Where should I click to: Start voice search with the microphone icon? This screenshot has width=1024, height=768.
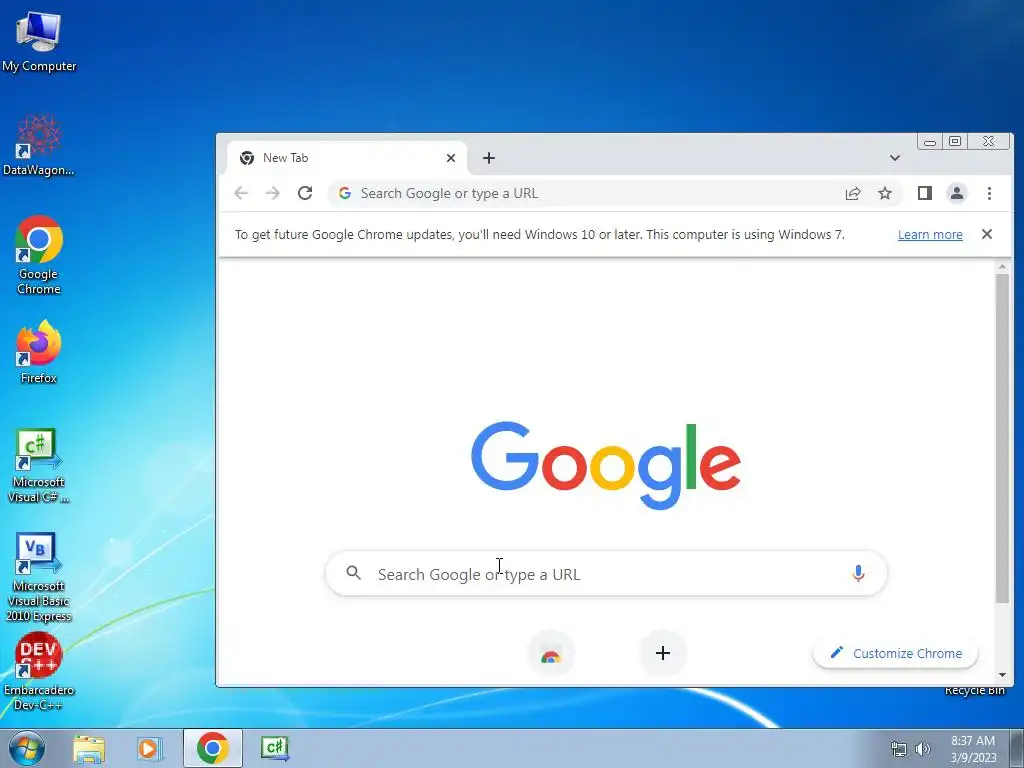858,573
